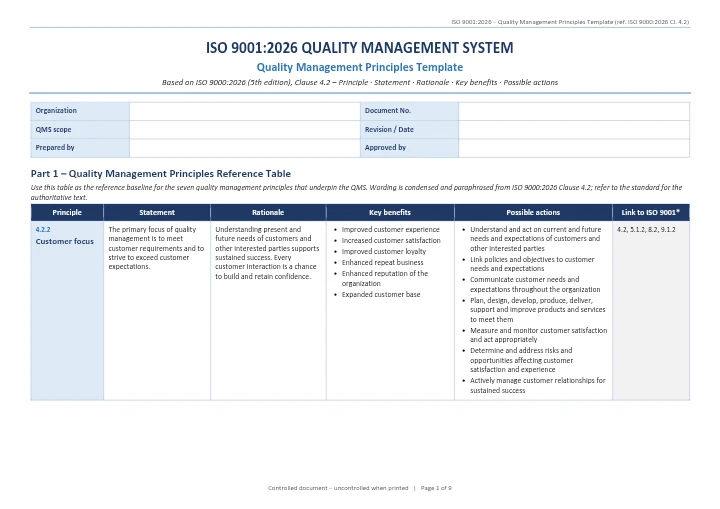Click the Revision / Date value cell

click(574, 130)
